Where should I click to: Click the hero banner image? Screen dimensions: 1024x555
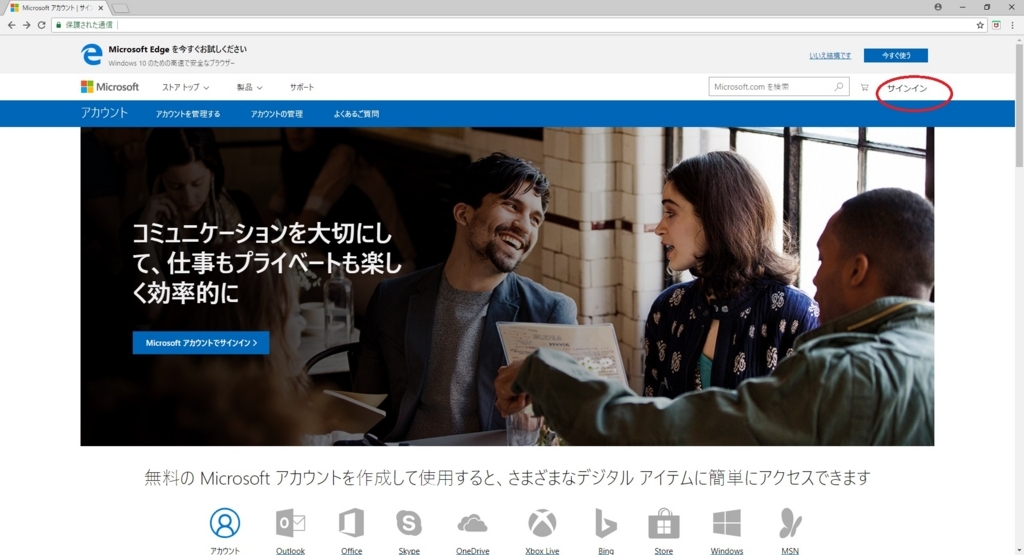507,287
